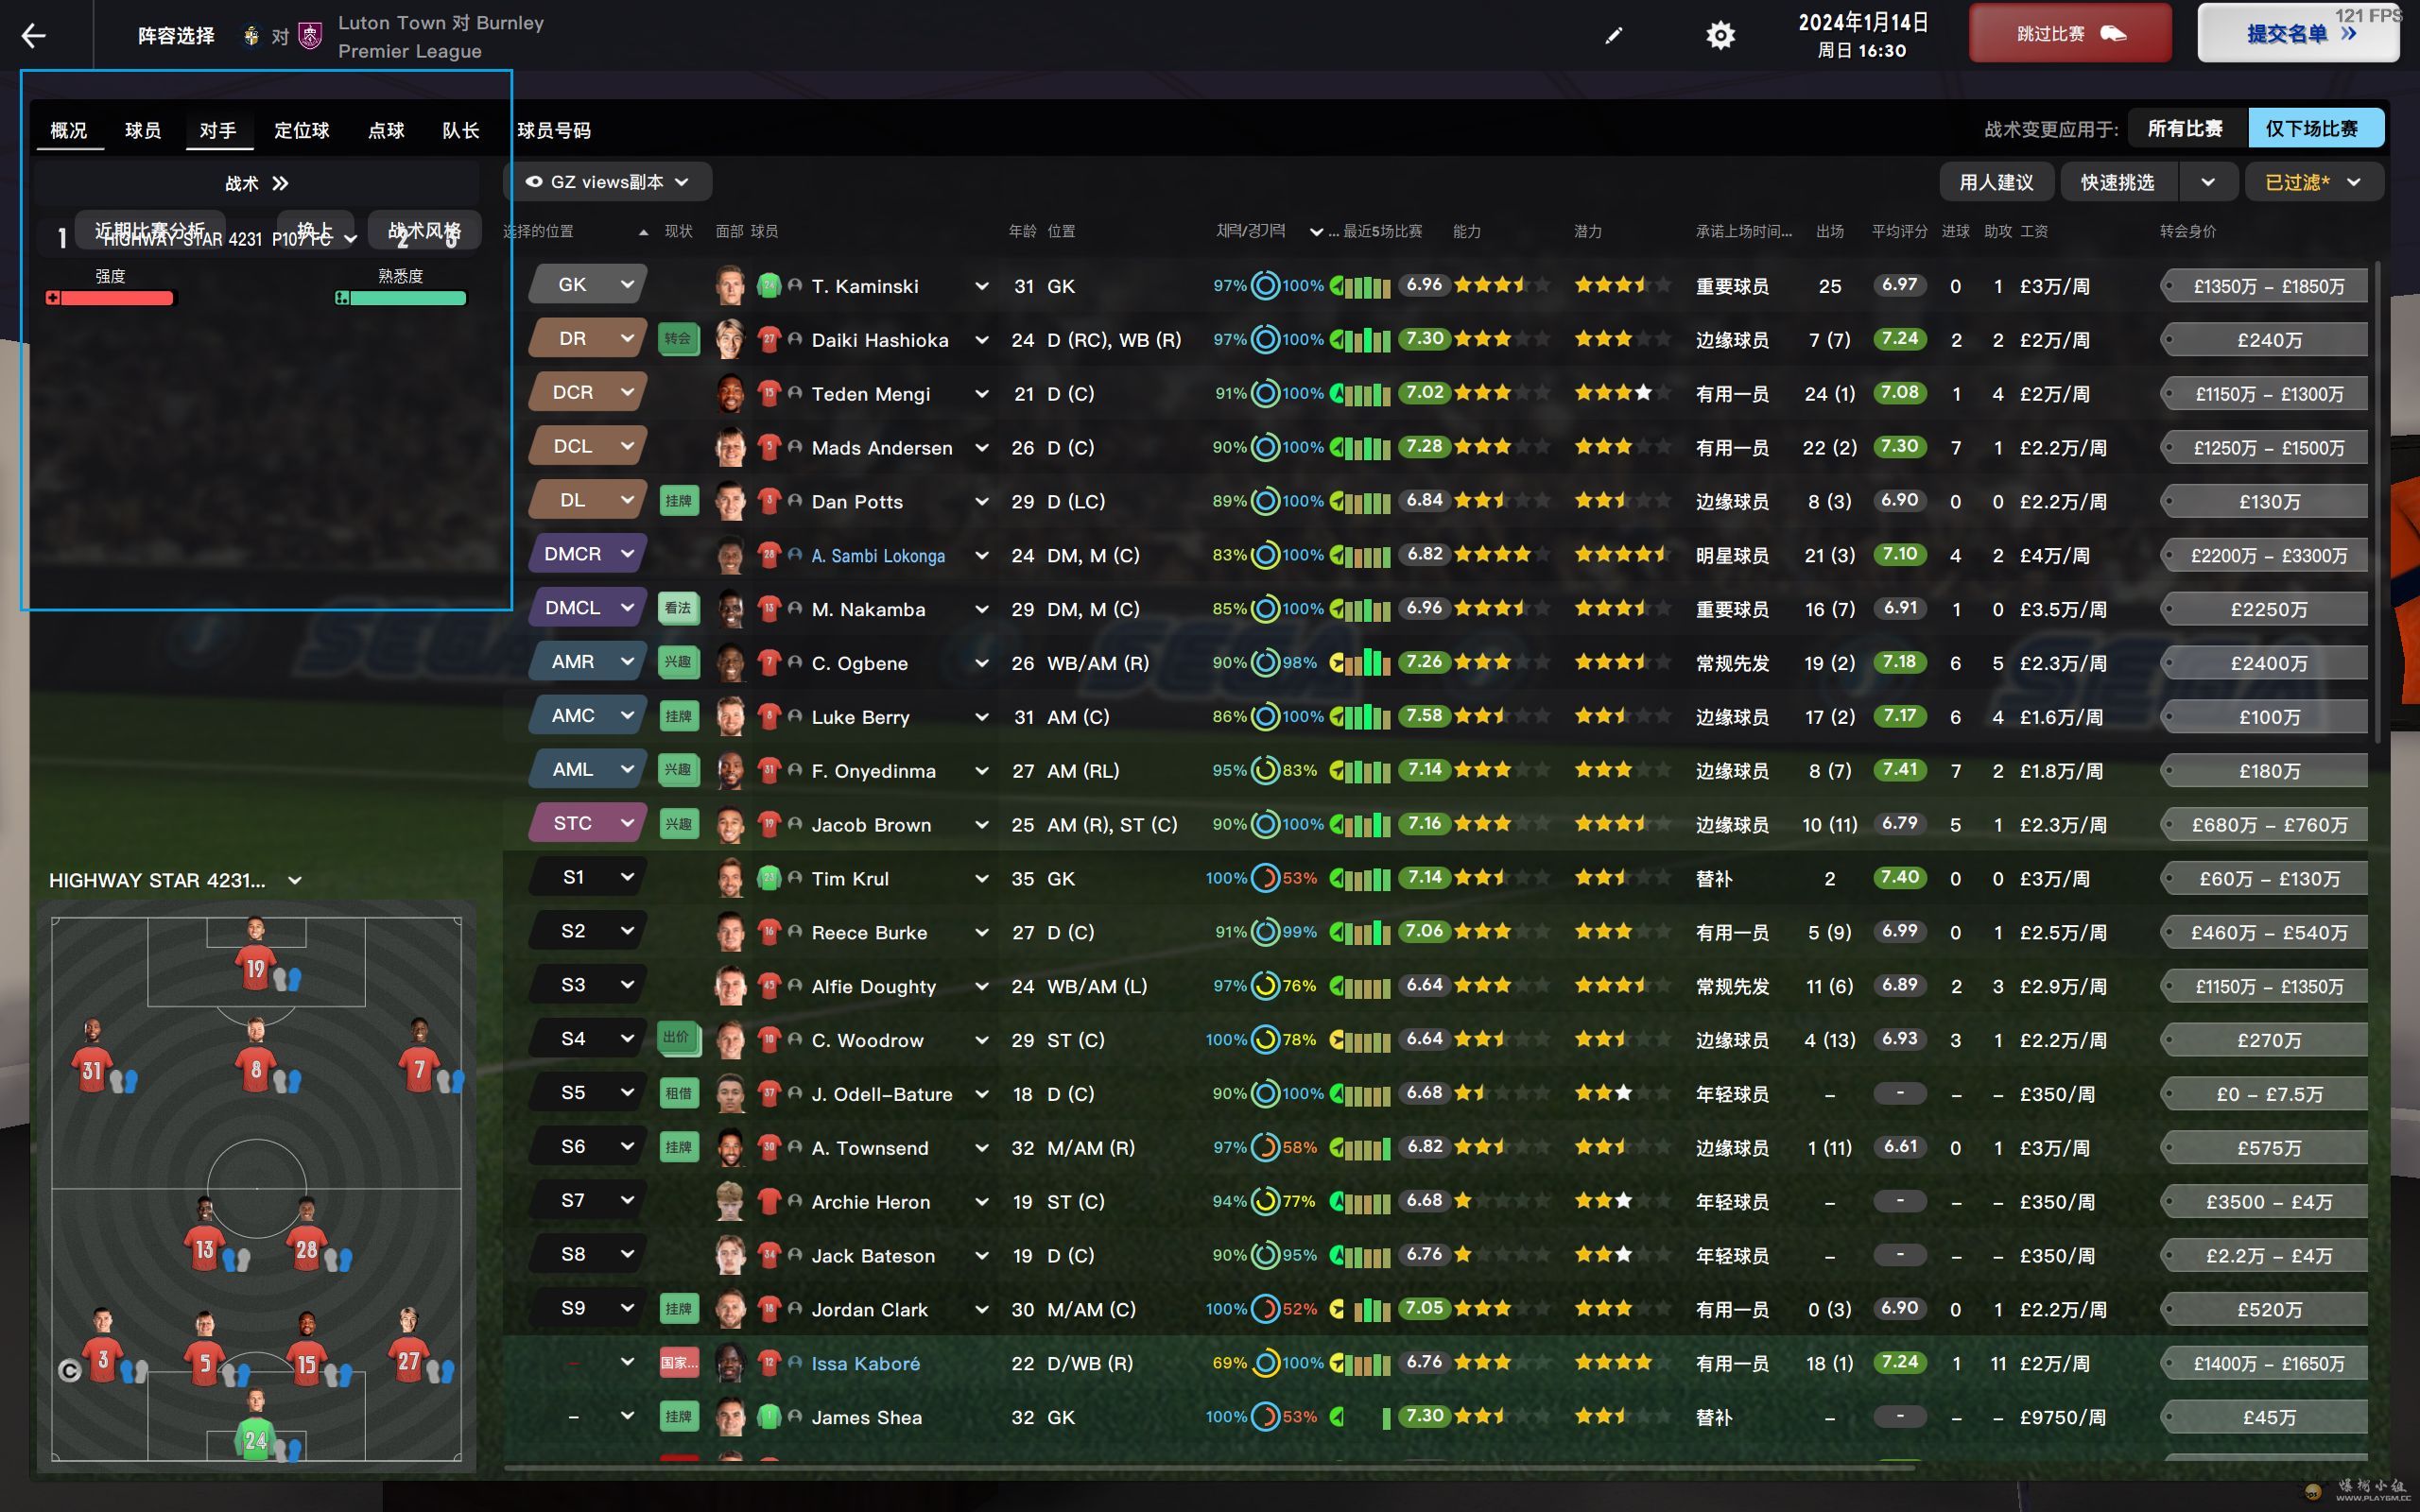This screenshot has height=1512, width=2420.
Task: Sort by the 年龄 column header
Action: pos(1022,232)
